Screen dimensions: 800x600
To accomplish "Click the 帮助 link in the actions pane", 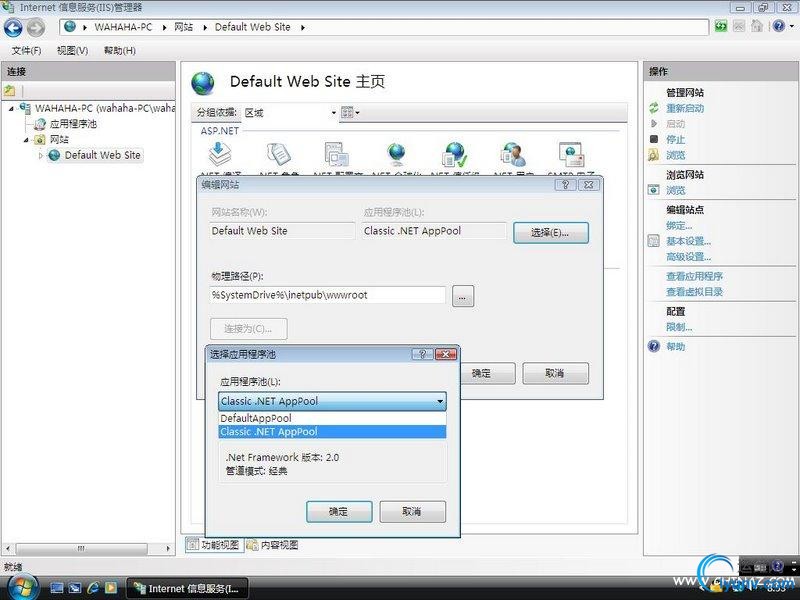I will click(x=676, y=346).
